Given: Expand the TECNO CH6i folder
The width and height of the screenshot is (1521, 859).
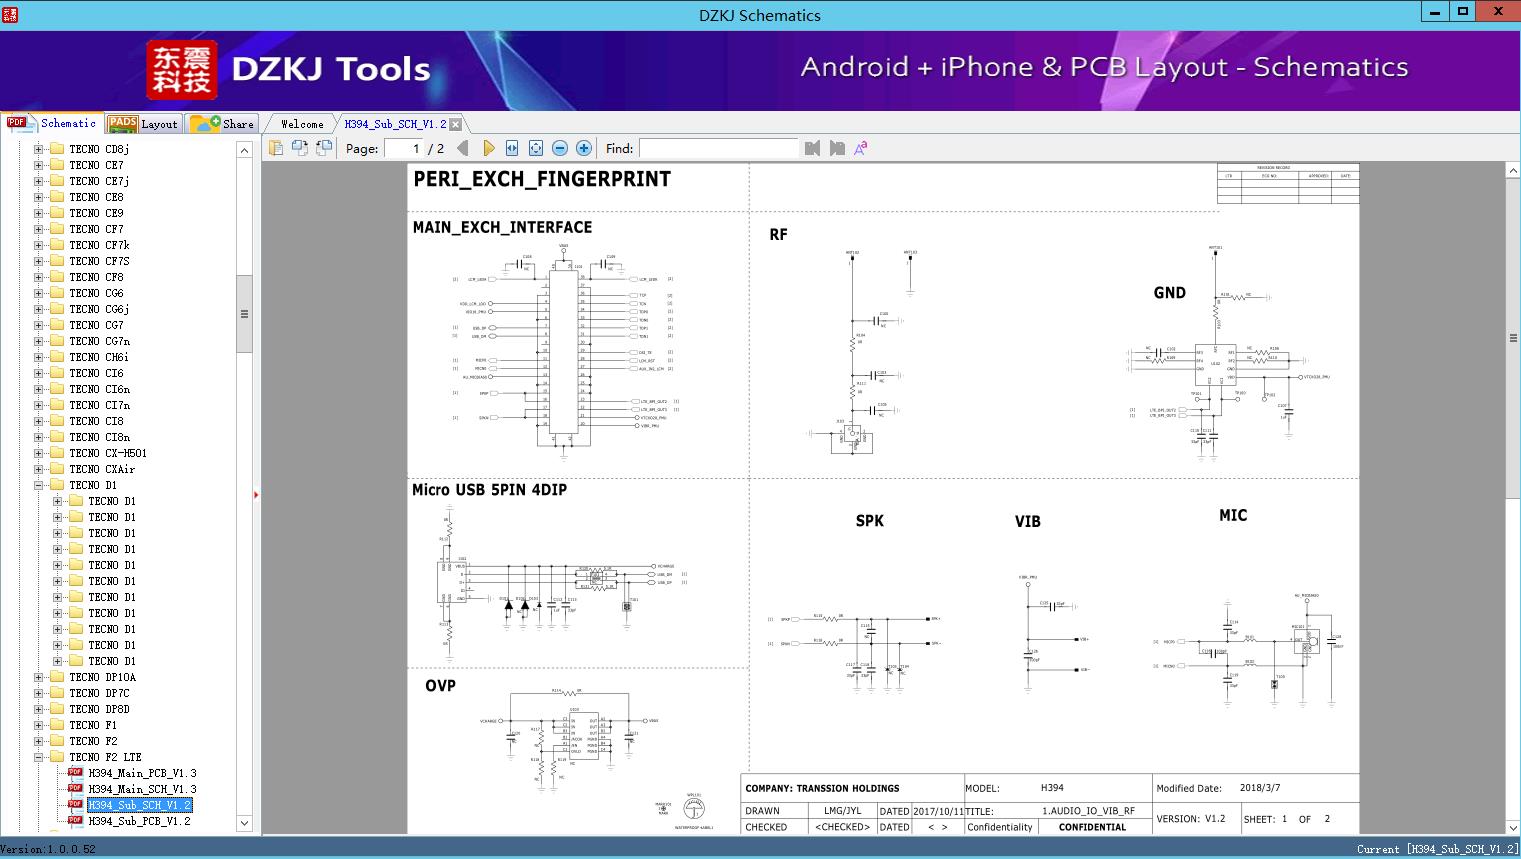Looking at the screenshot, I should coord(38,357).
